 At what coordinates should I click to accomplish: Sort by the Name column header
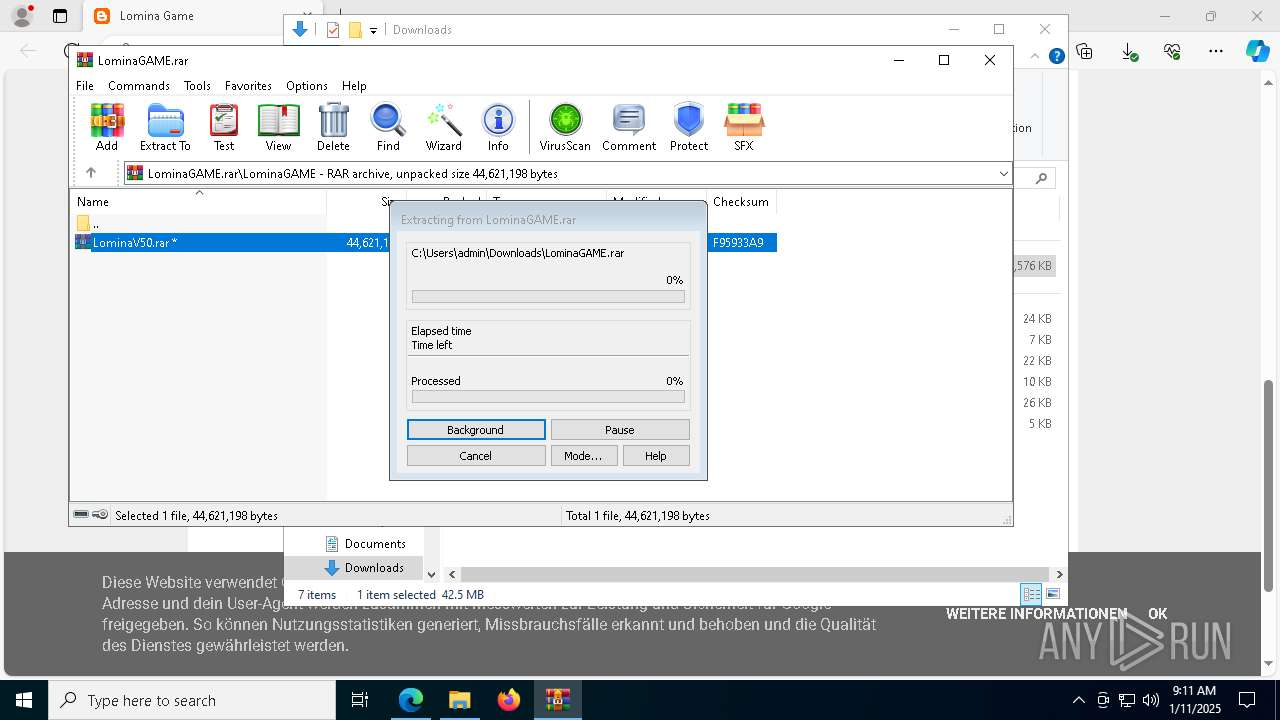tap(198, 202)
